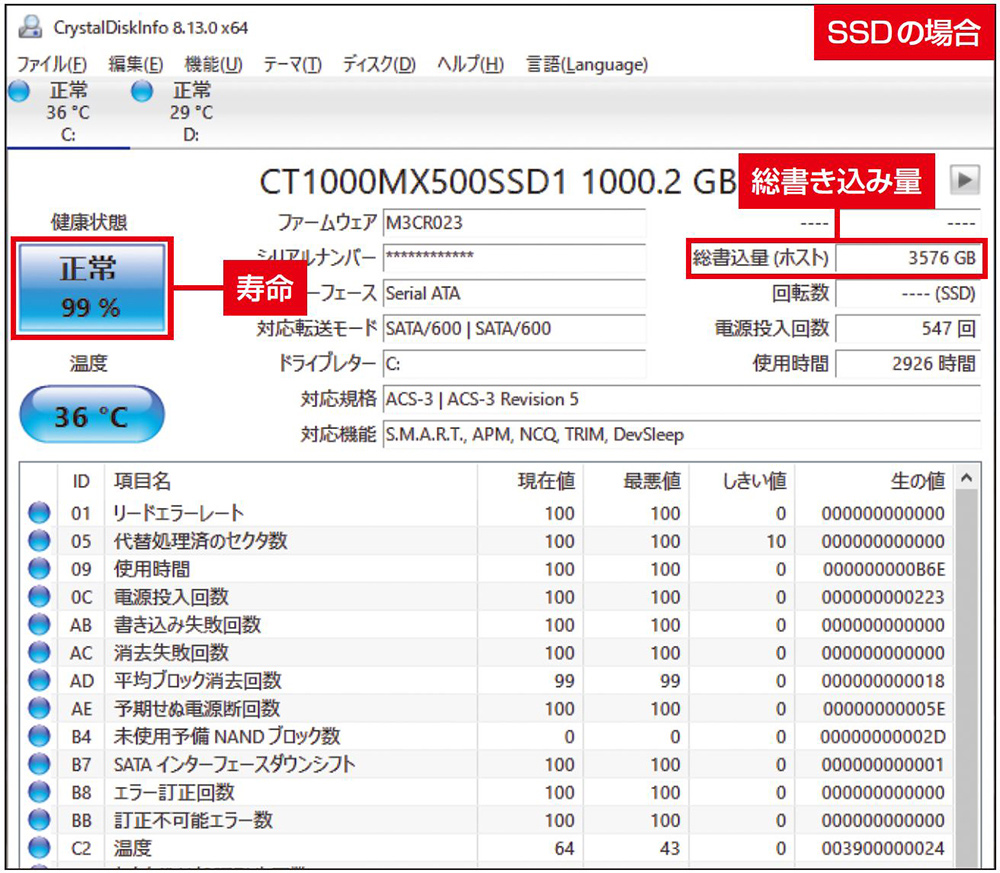This screenshot has width=1000, height=873.
Task: Click the blue health indicator above D: drive
Action: pos(140,90)
